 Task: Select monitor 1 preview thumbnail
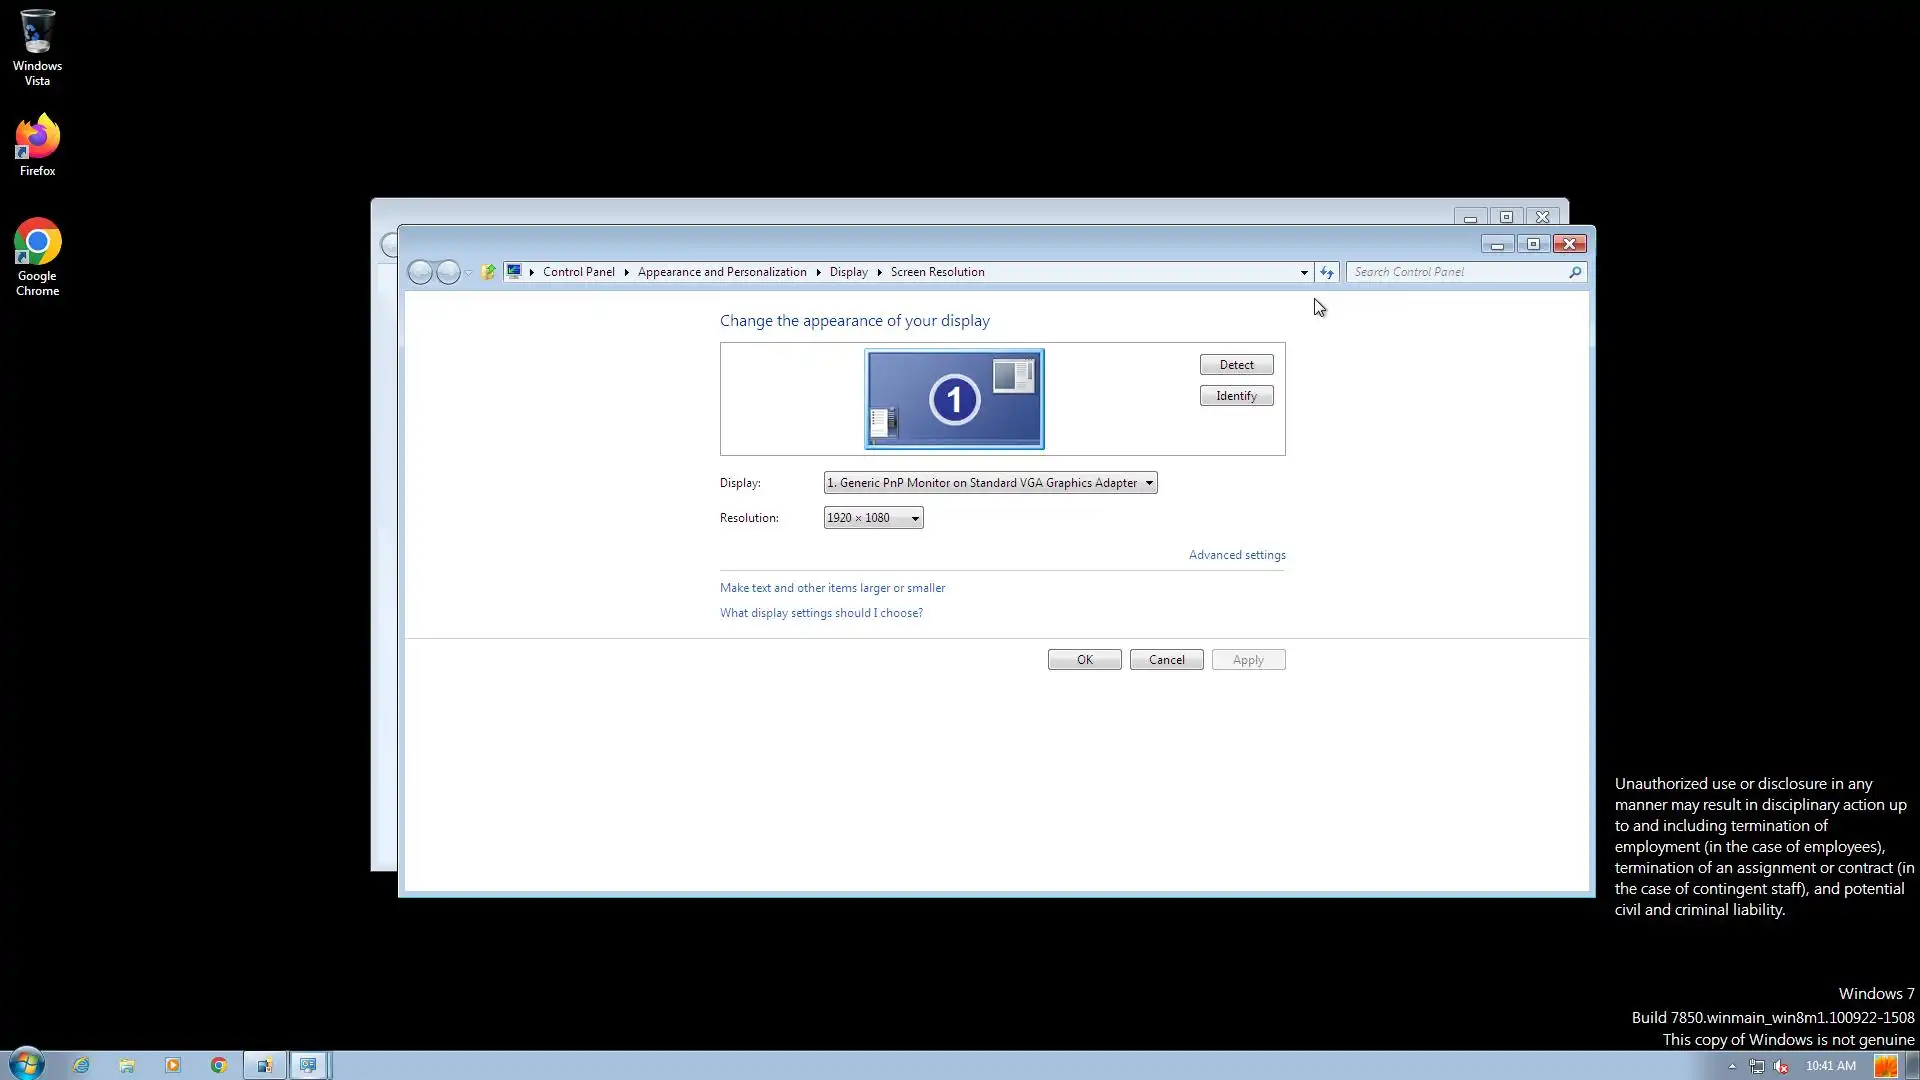[954, 399]
